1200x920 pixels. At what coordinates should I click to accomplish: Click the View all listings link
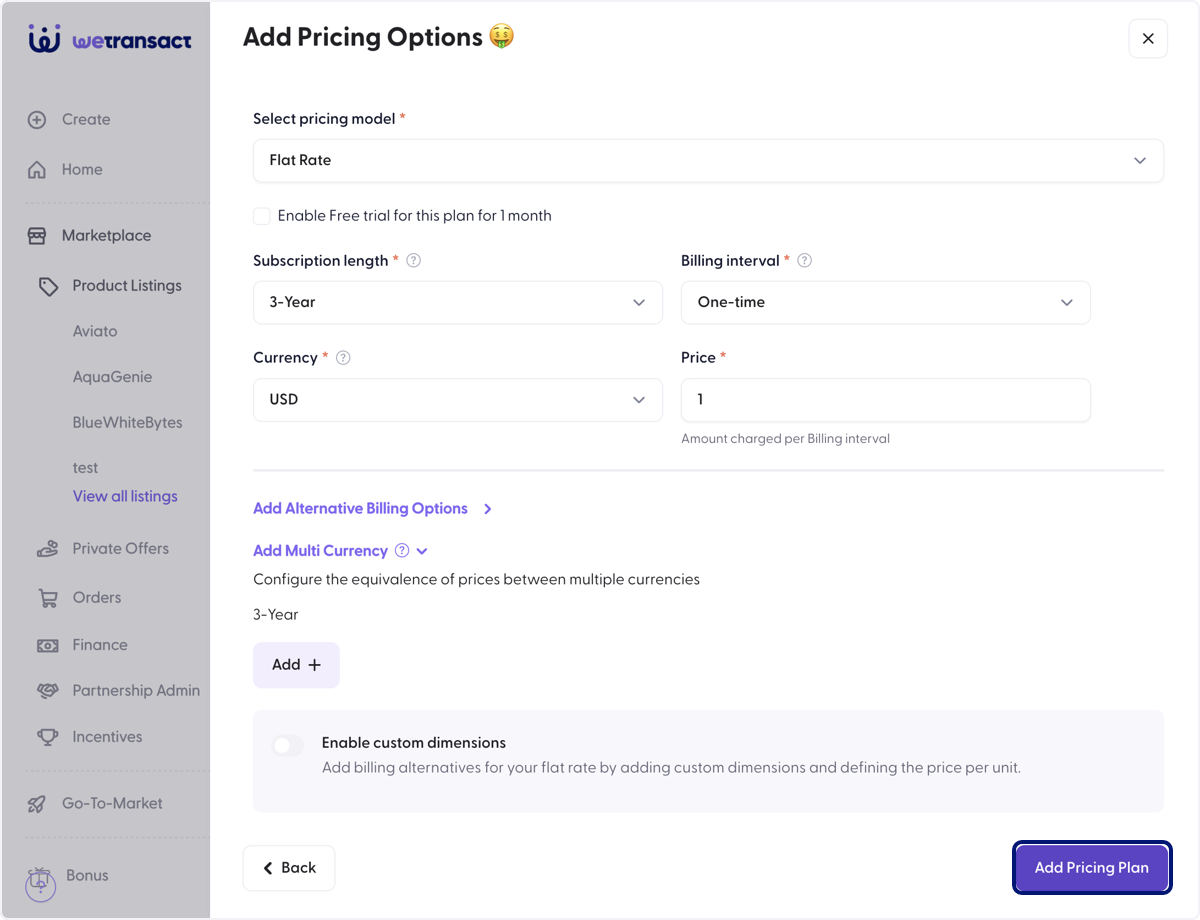125,497
